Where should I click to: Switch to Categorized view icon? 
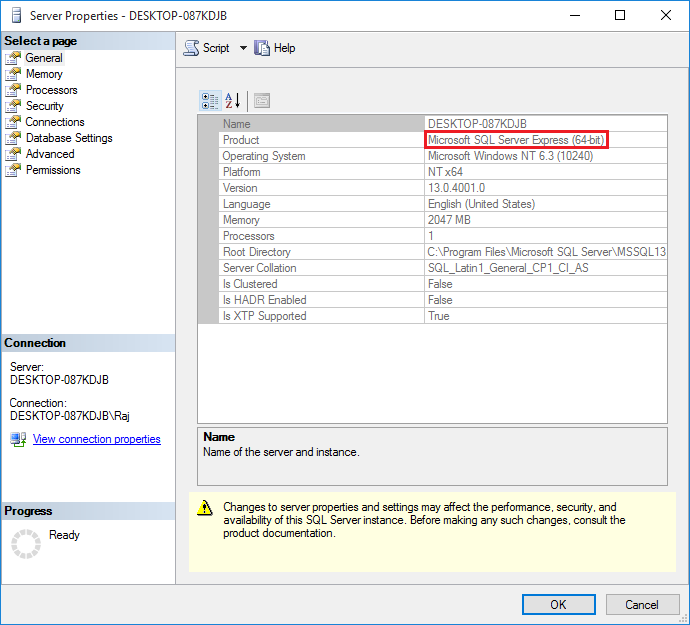pyautogui.click(x=210, y=101)
